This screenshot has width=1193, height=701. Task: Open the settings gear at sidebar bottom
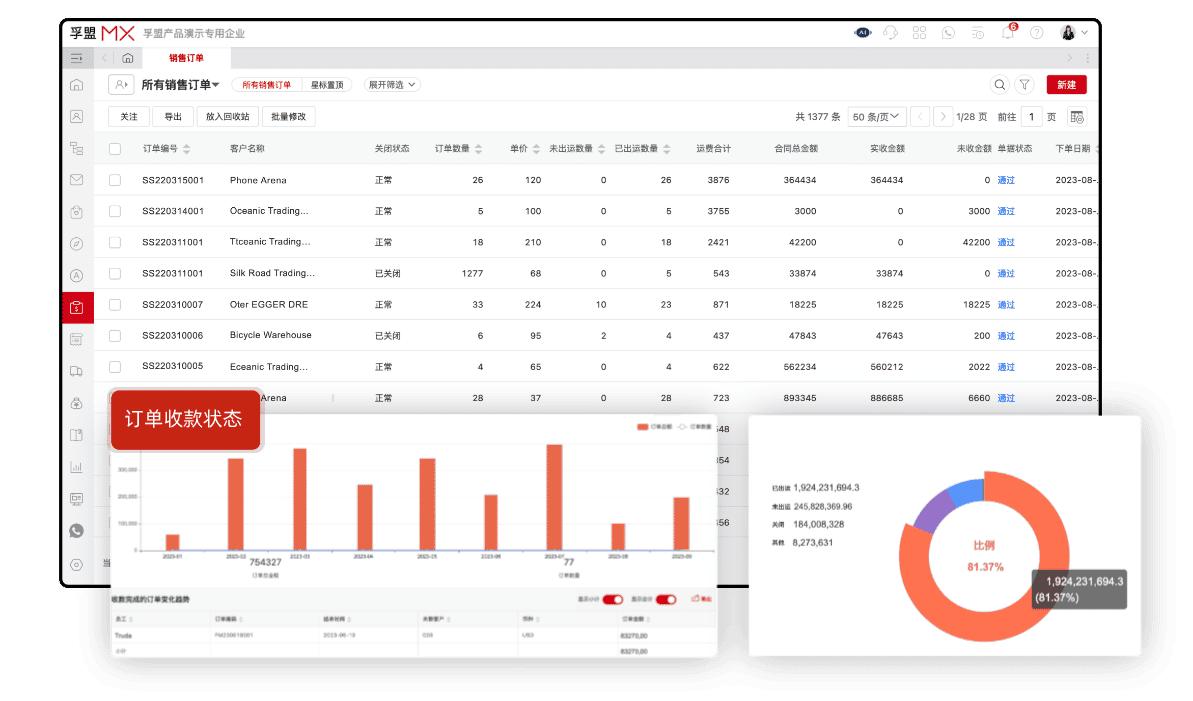(x=77, y=564)
